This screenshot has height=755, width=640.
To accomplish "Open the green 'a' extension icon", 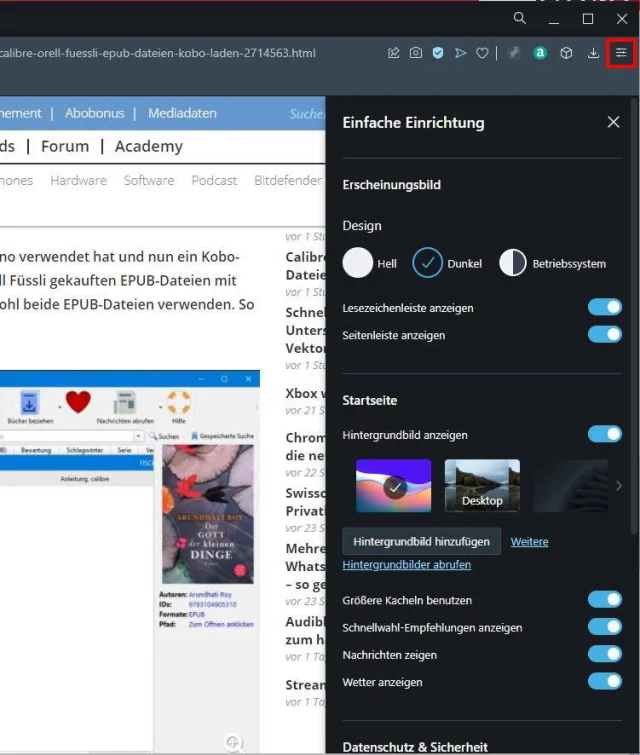I will [540, 53].
